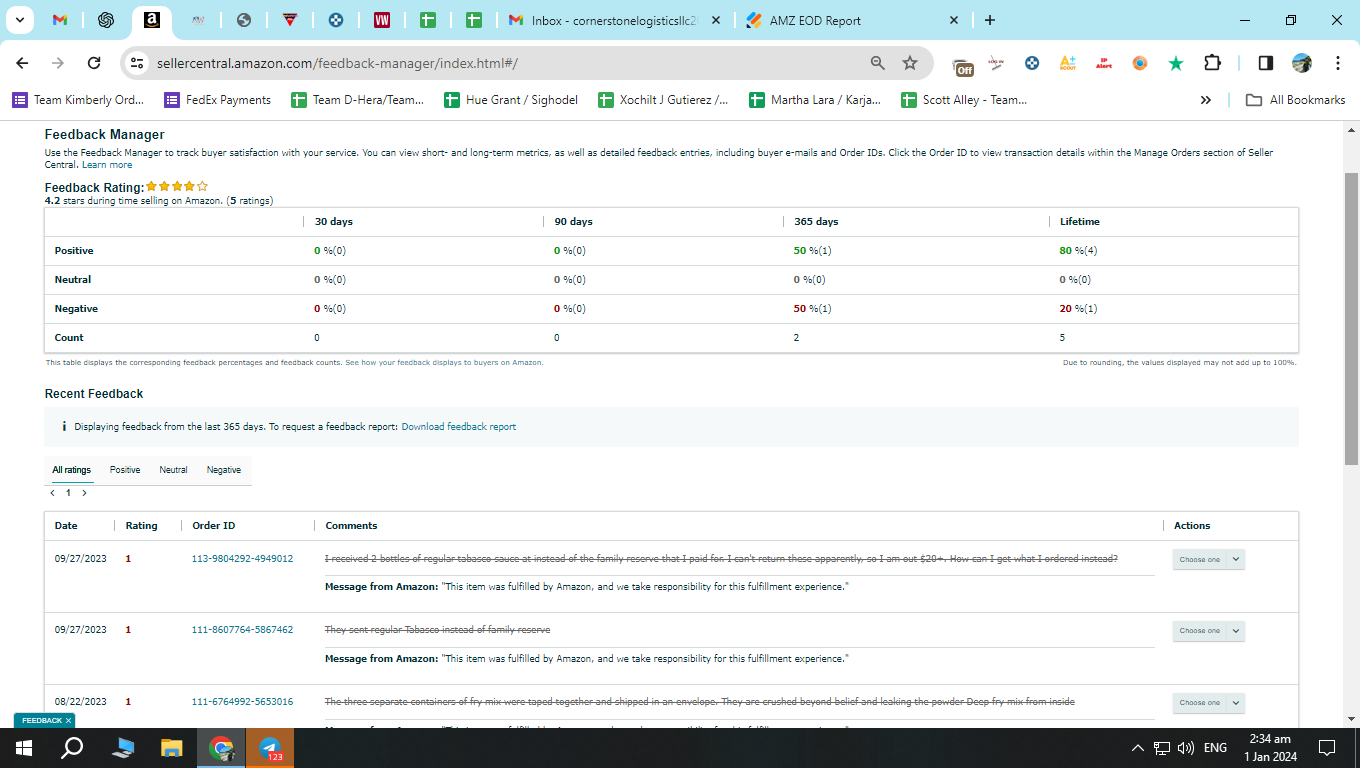This screenshot has width=1360, height=768.
Task: Go to previous feedback page arrow
Action: pyautogui.click(x=53, y=493)
